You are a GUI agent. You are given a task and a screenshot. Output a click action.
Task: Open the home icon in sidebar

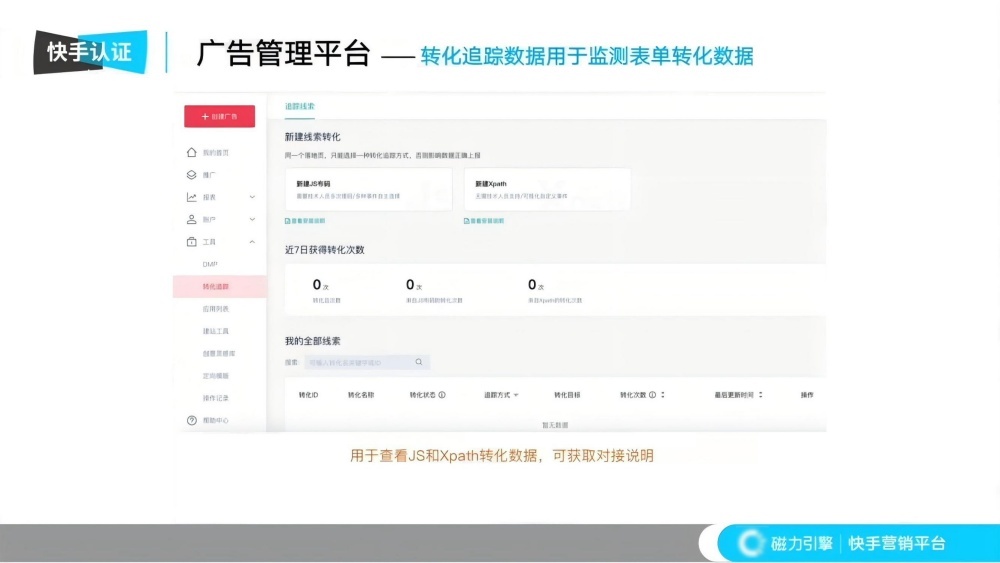[x=191, y=152]
